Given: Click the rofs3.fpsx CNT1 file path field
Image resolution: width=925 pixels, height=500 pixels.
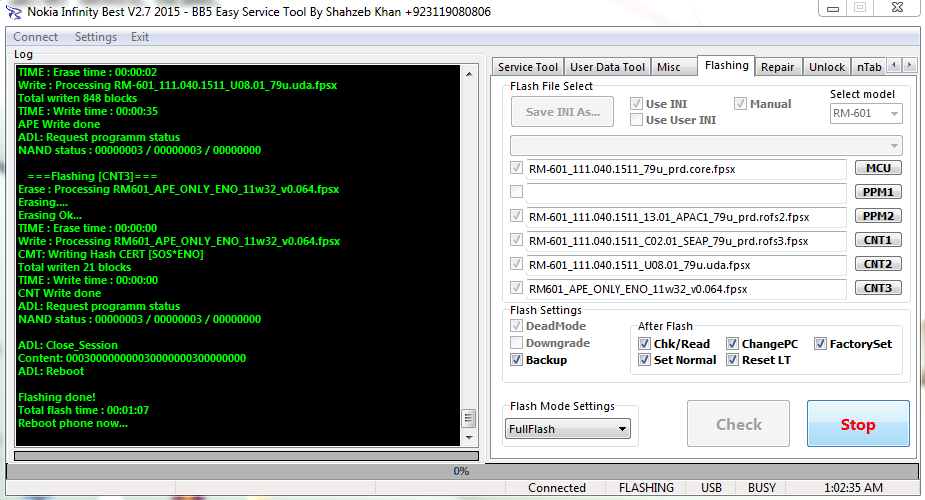Looking at the screenshot, I should click(685, 241).
